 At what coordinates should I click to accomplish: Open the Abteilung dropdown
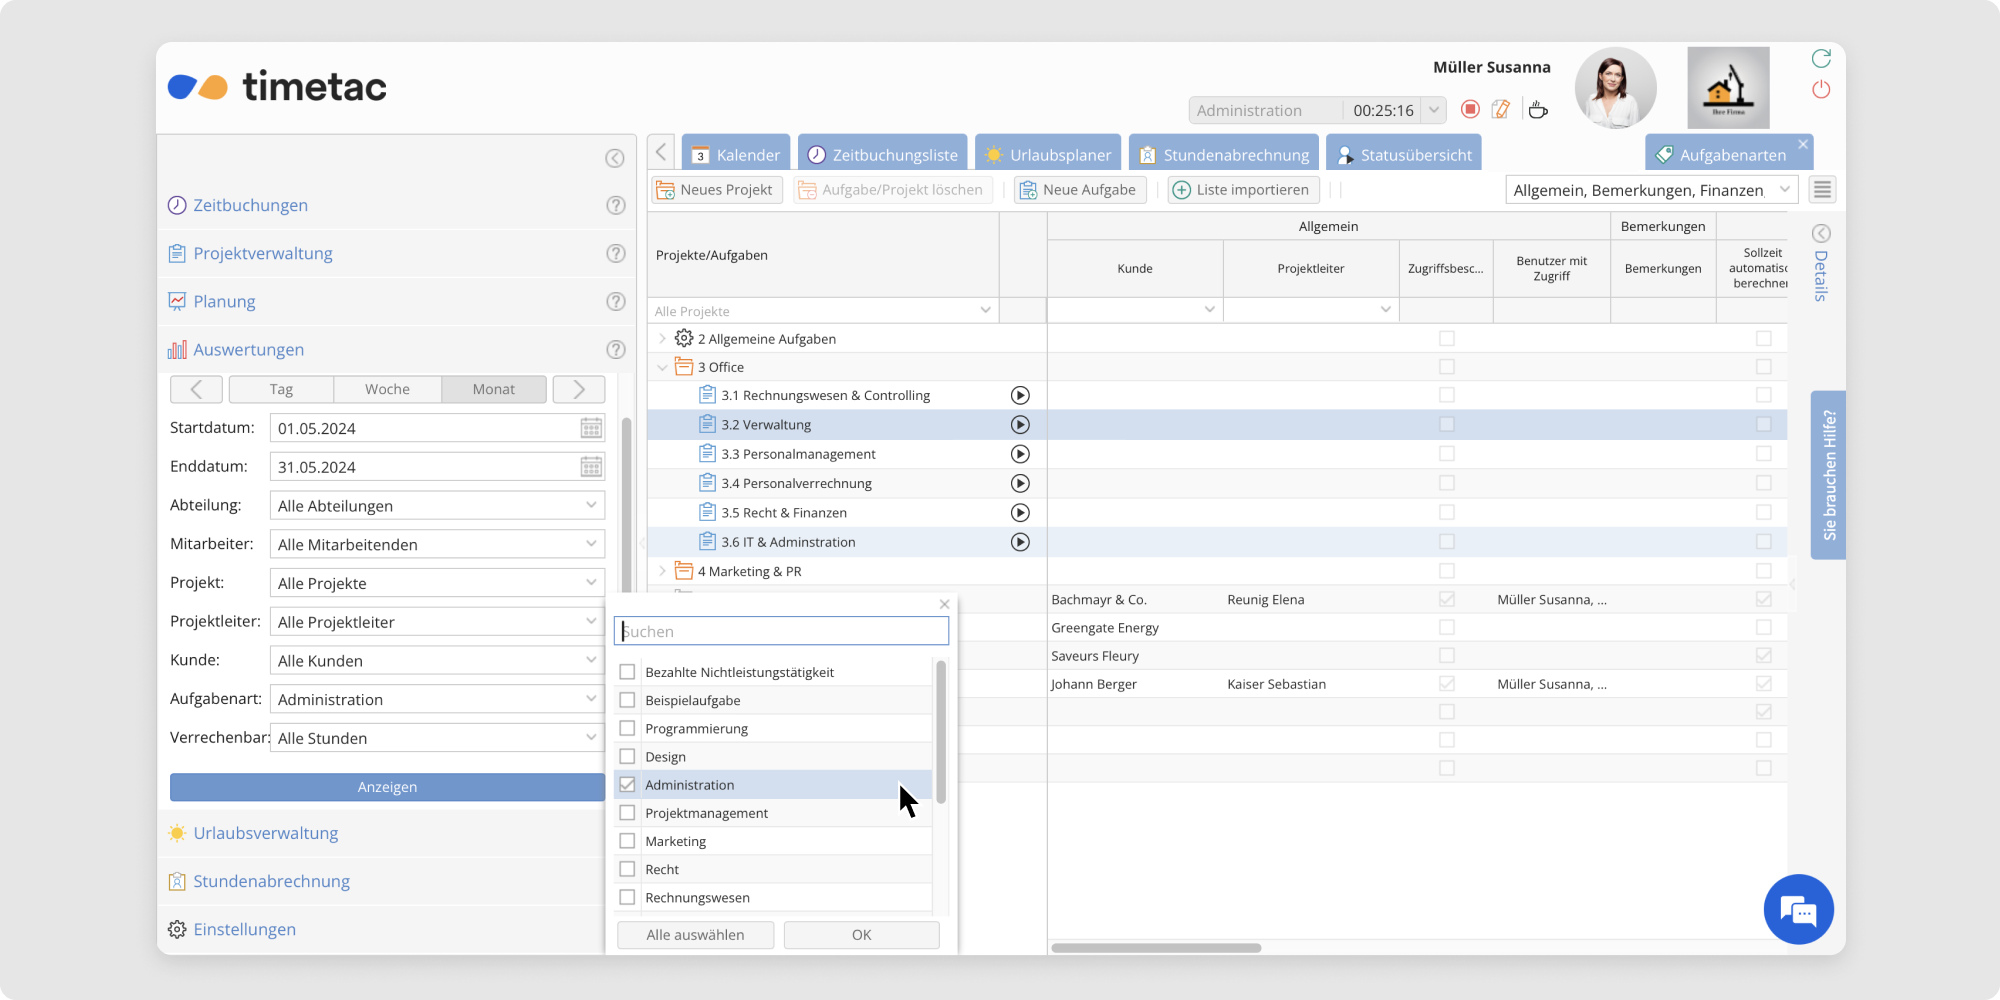click(x=437, y=506)
